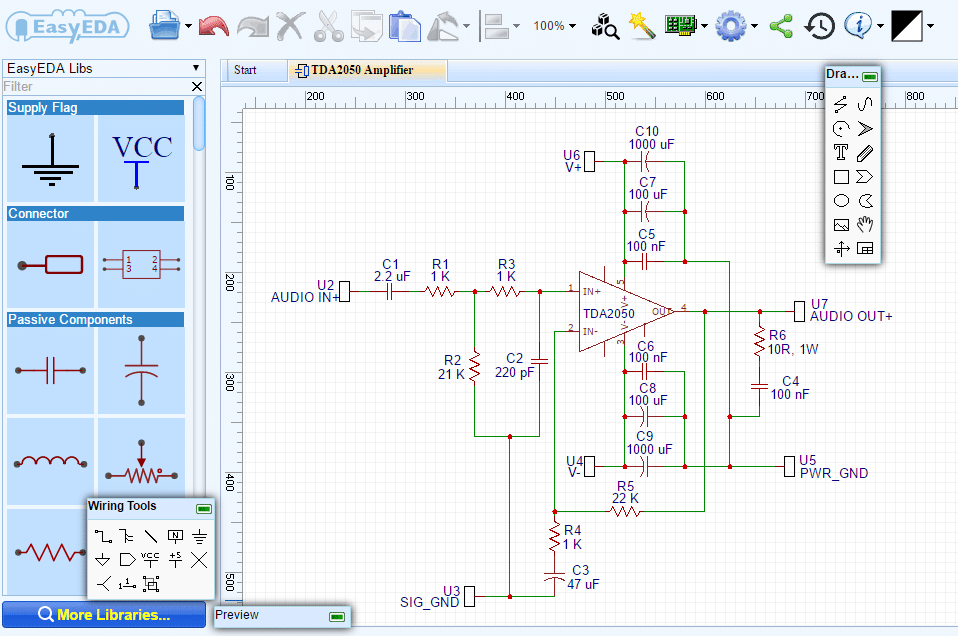Image resolution: width=958 pixels, height=636 pixels.
Task: Click the green share icon
Action: click(x=781, y=26)
